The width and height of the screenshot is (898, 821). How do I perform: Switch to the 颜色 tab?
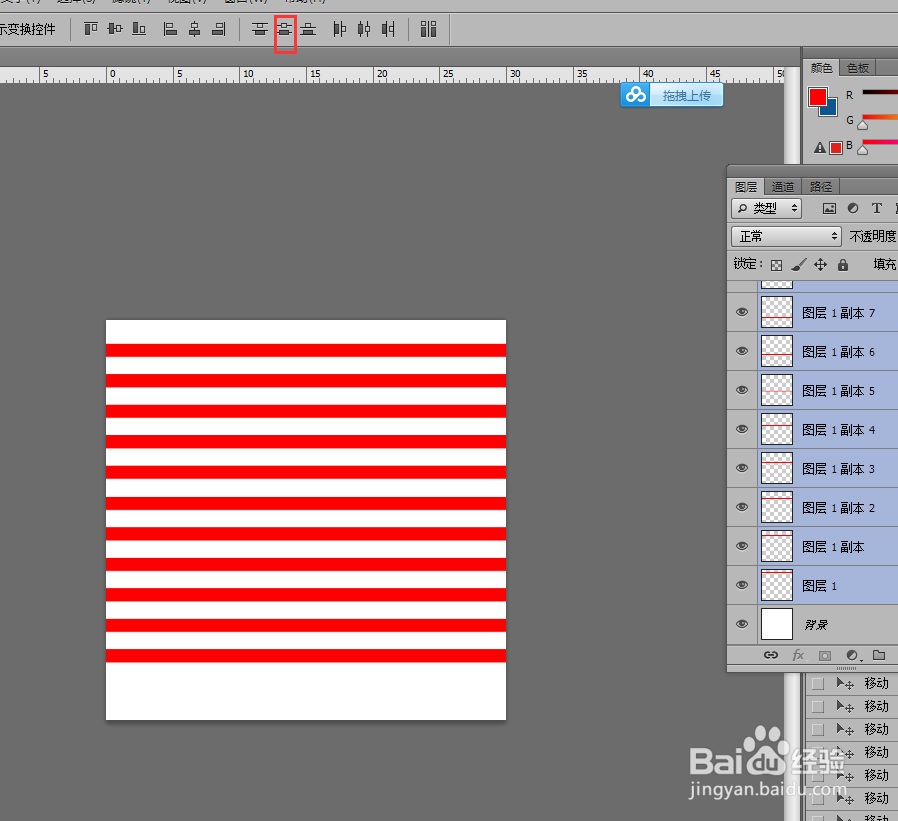[821, 68]
